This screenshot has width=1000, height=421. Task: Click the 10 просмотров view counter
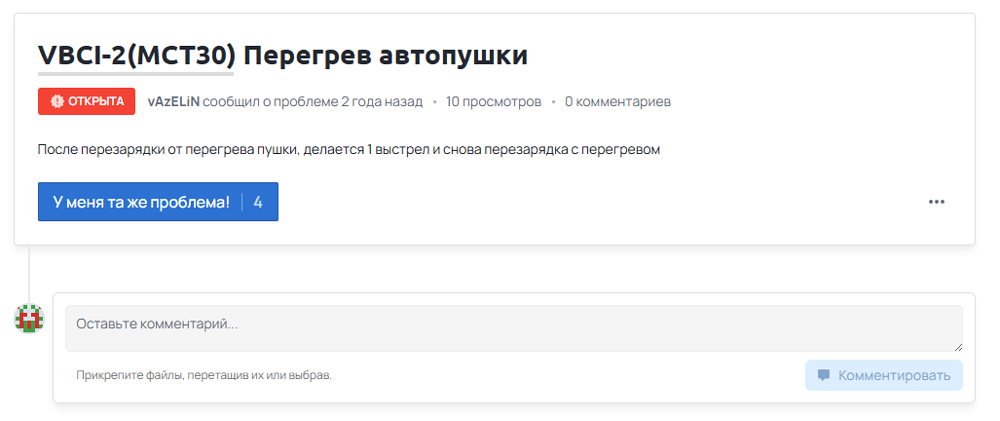click(x=493, y=101)
